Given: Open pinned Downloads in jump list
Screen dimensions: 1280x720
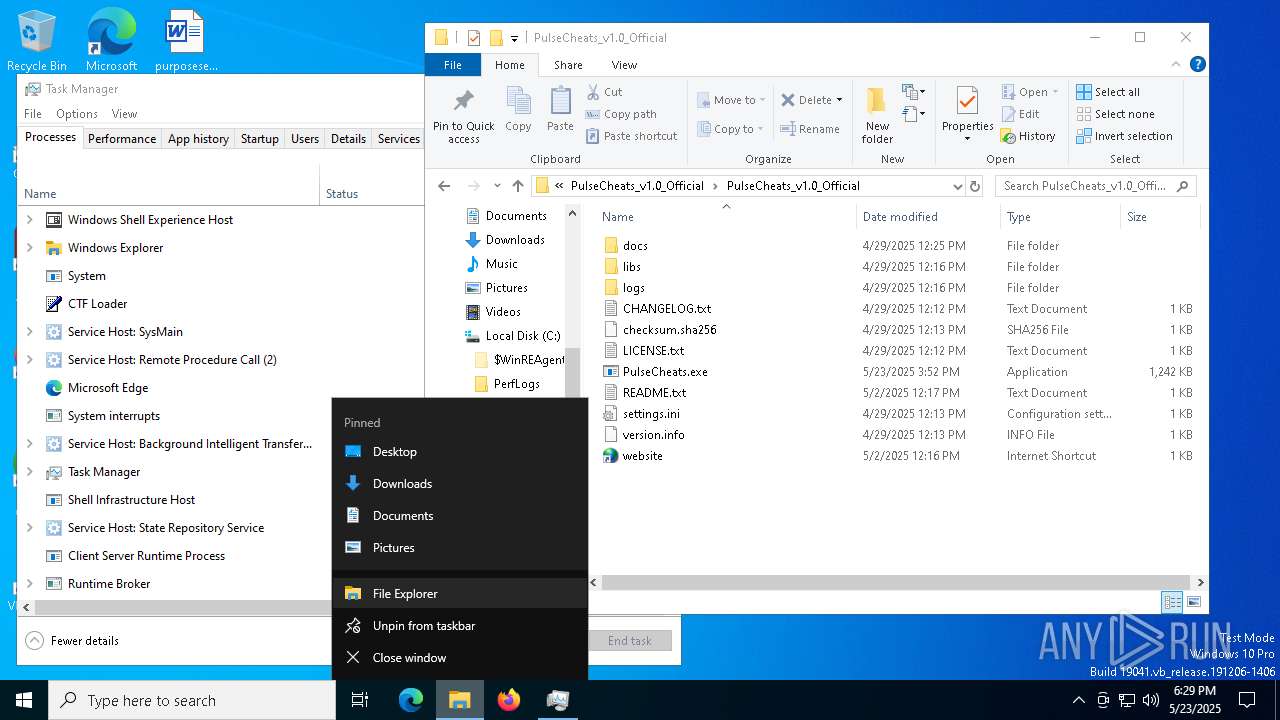Looking at the screenshot, I should click(x=460, y=484).
